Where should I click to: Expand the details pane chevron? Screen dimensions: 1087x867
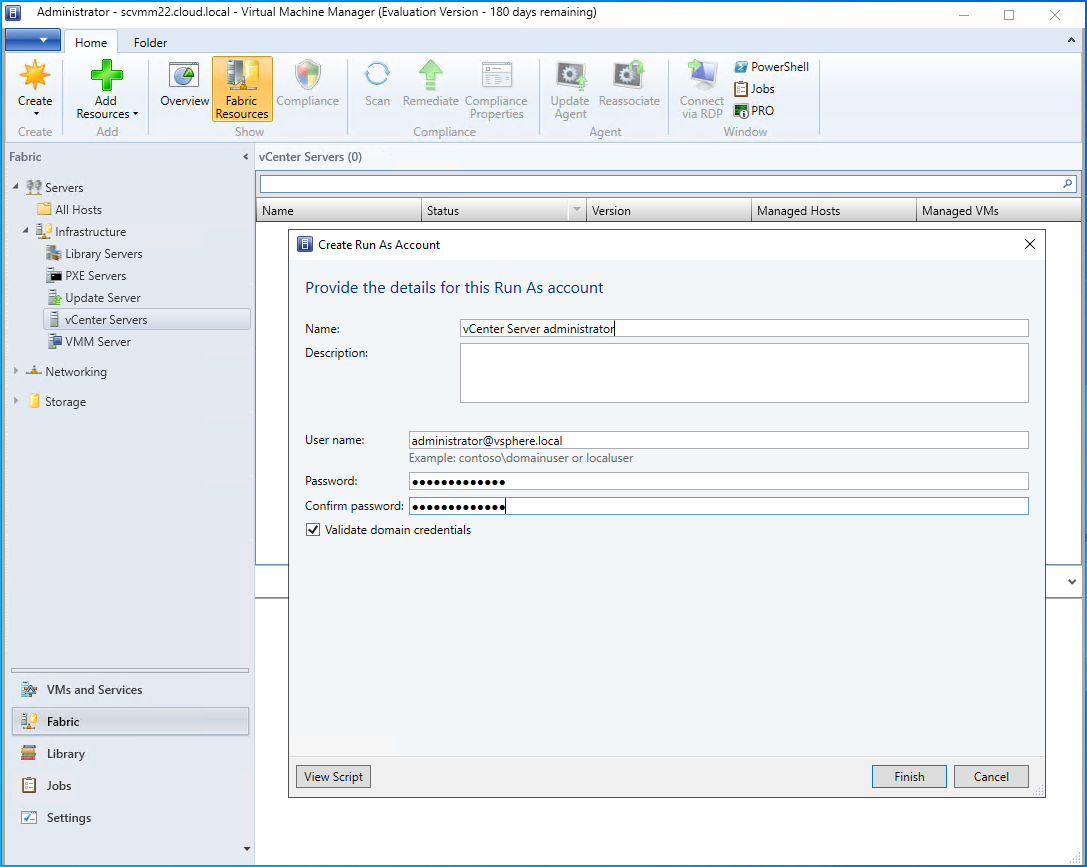pyautogui.click(x=1072, y=582)
